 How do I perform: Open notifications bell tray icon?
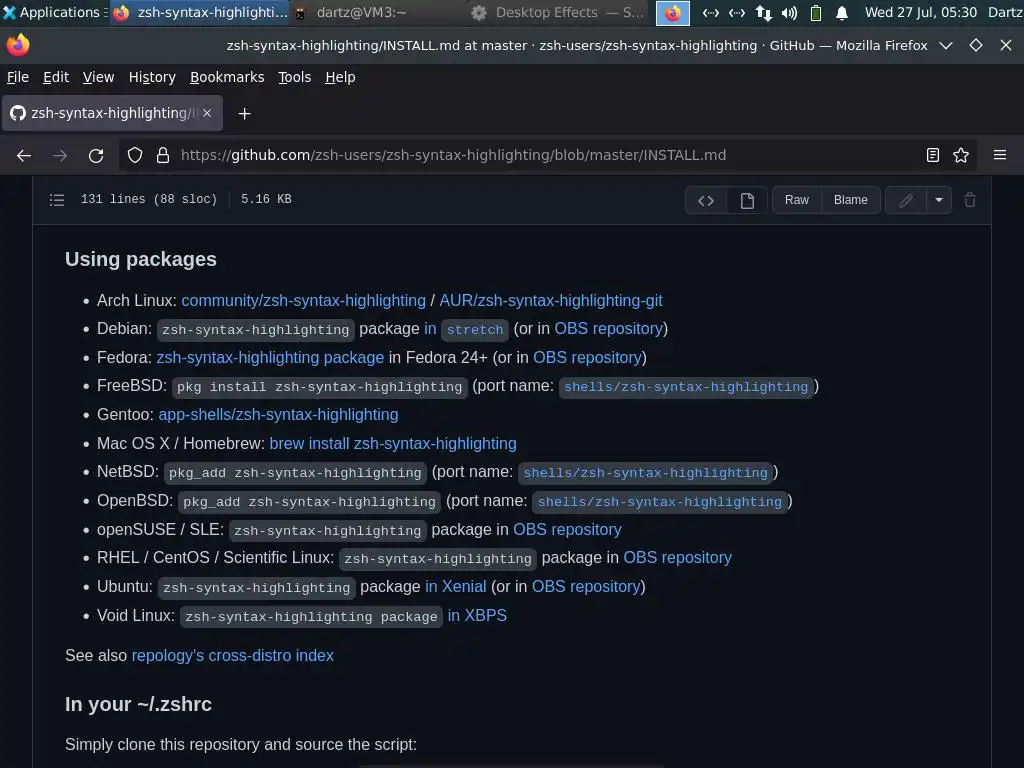point(842,12)
